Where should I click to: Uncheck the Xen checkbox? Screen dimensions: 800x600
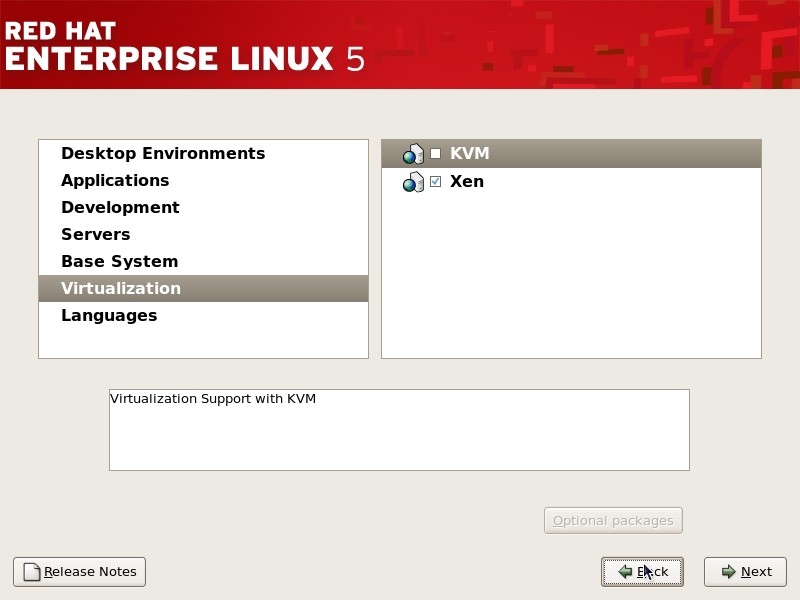(x=435, y=181)
